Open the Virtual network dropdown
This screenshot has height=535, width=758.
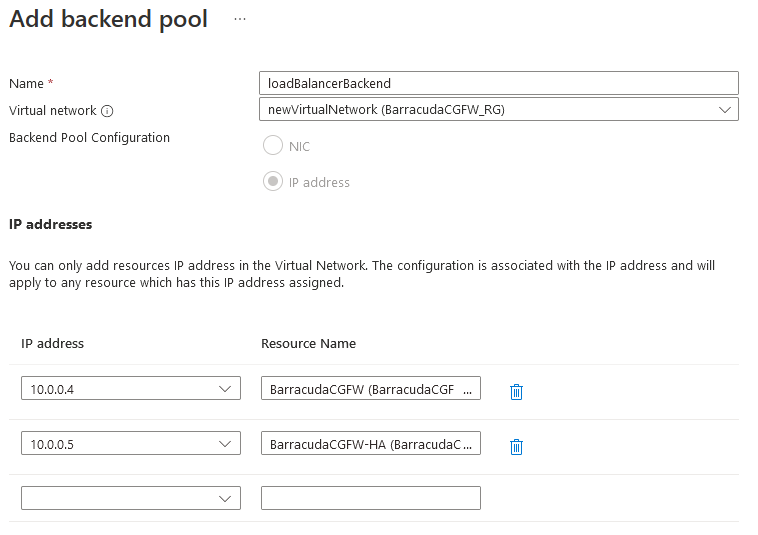pos(498,109)
